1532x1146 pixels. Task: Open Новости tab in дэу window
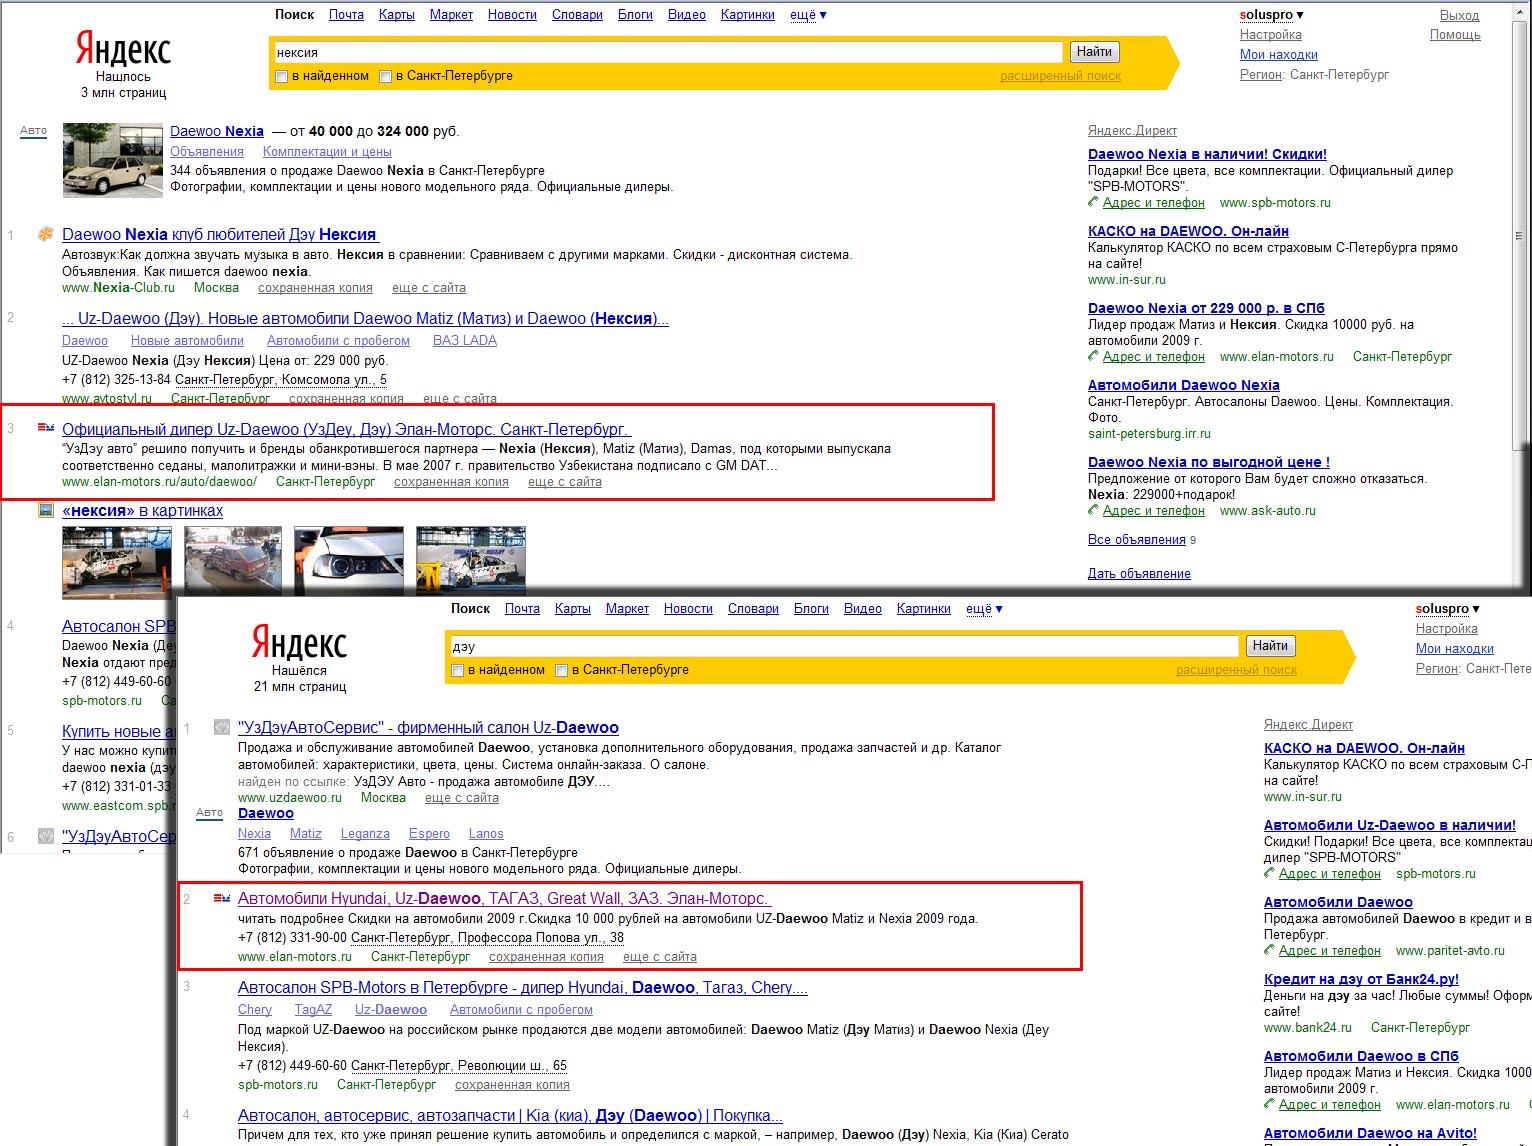[688, 609]
